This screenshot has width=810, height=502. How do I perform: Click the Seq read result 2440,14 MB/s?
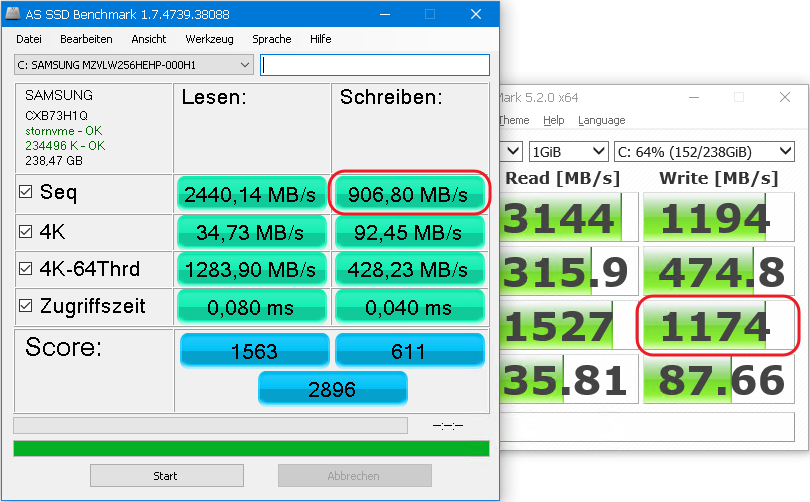click(x=252, y=194)
